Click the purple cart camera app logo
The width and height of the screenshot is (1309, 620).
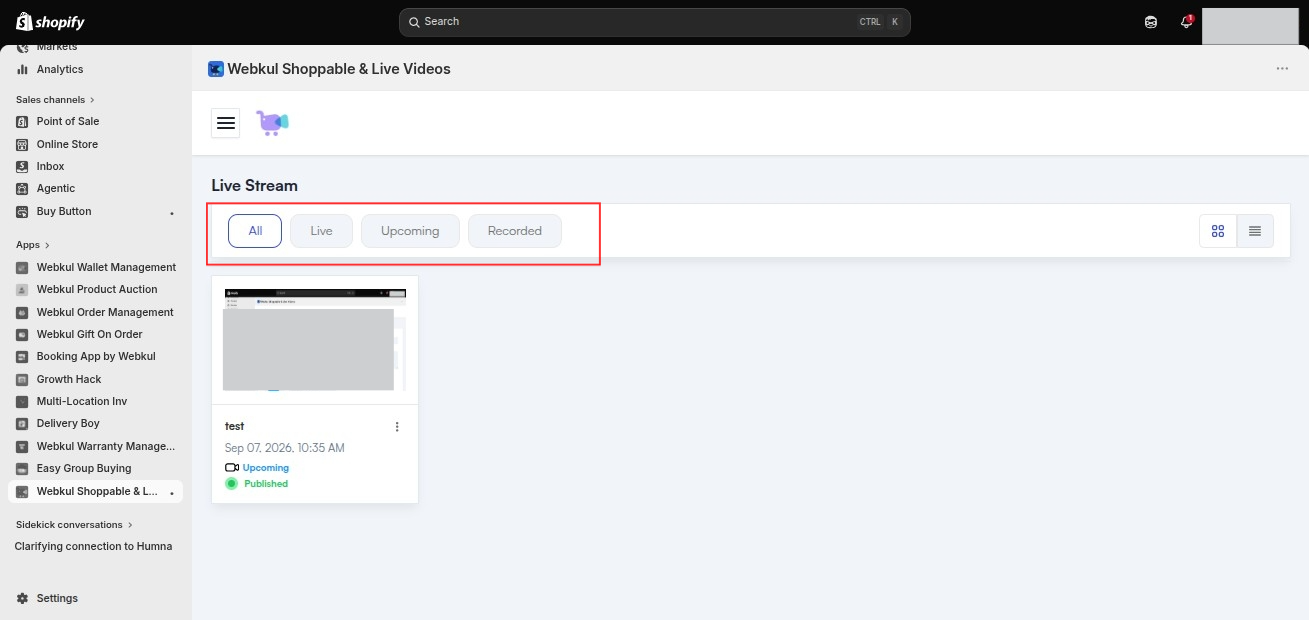(272, 122)
